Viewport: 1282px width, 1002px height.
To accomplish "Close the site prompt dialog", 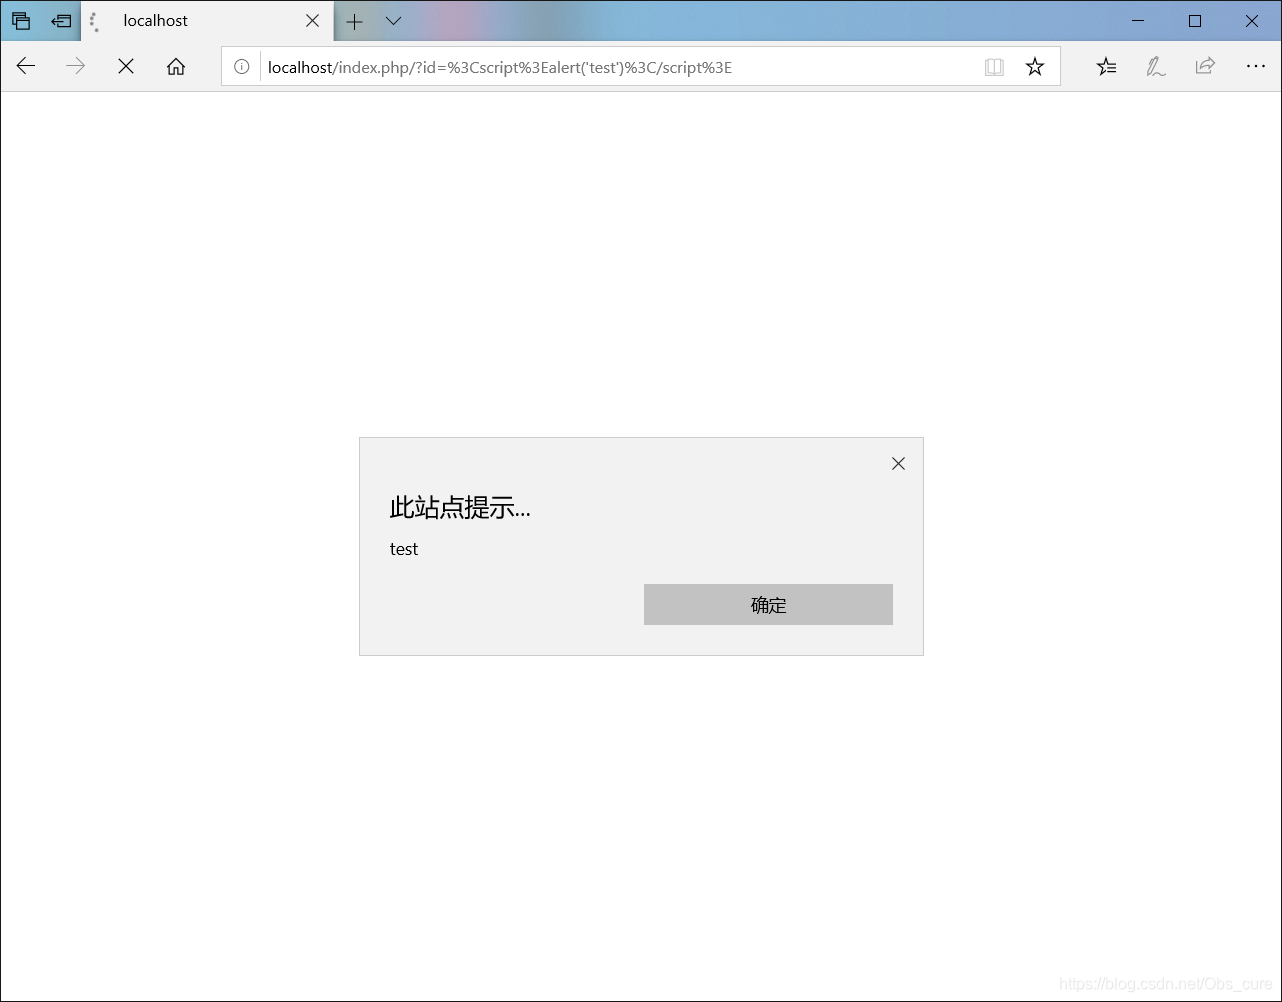I will 897,463.
